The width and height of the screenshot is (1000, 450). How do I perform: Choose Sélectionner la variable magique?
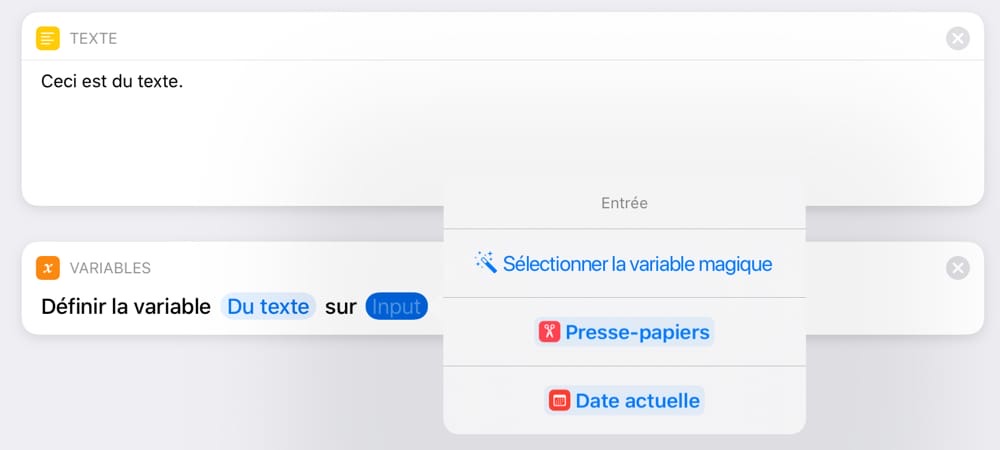click(x=624, y=263)
